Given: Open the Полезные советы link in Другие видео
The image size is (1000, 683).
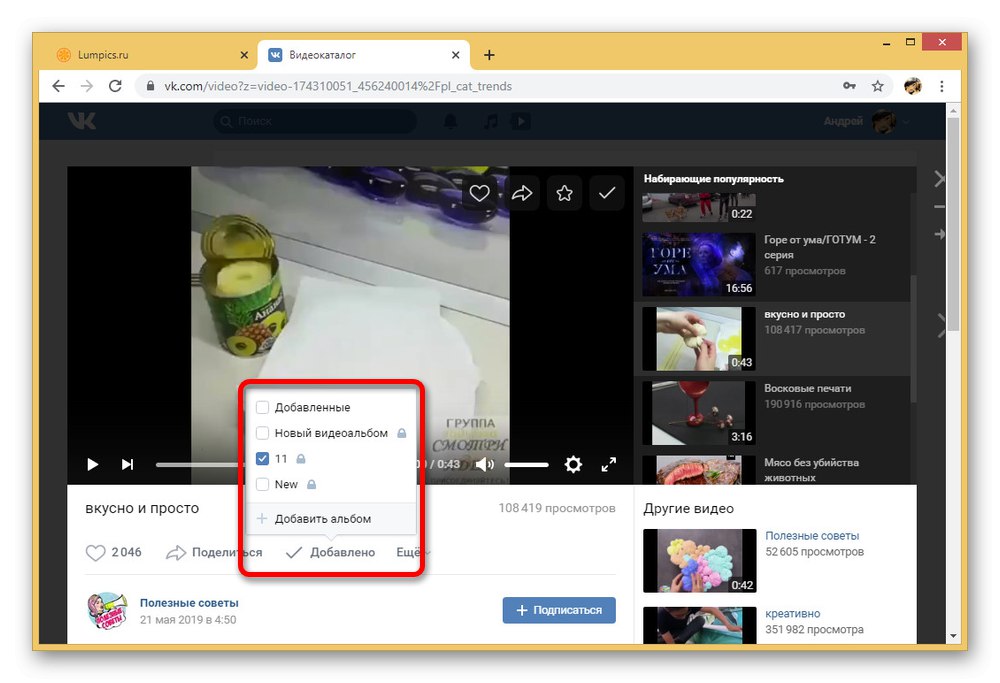Looking at the screenshot, I should click(x=812, y=536).
